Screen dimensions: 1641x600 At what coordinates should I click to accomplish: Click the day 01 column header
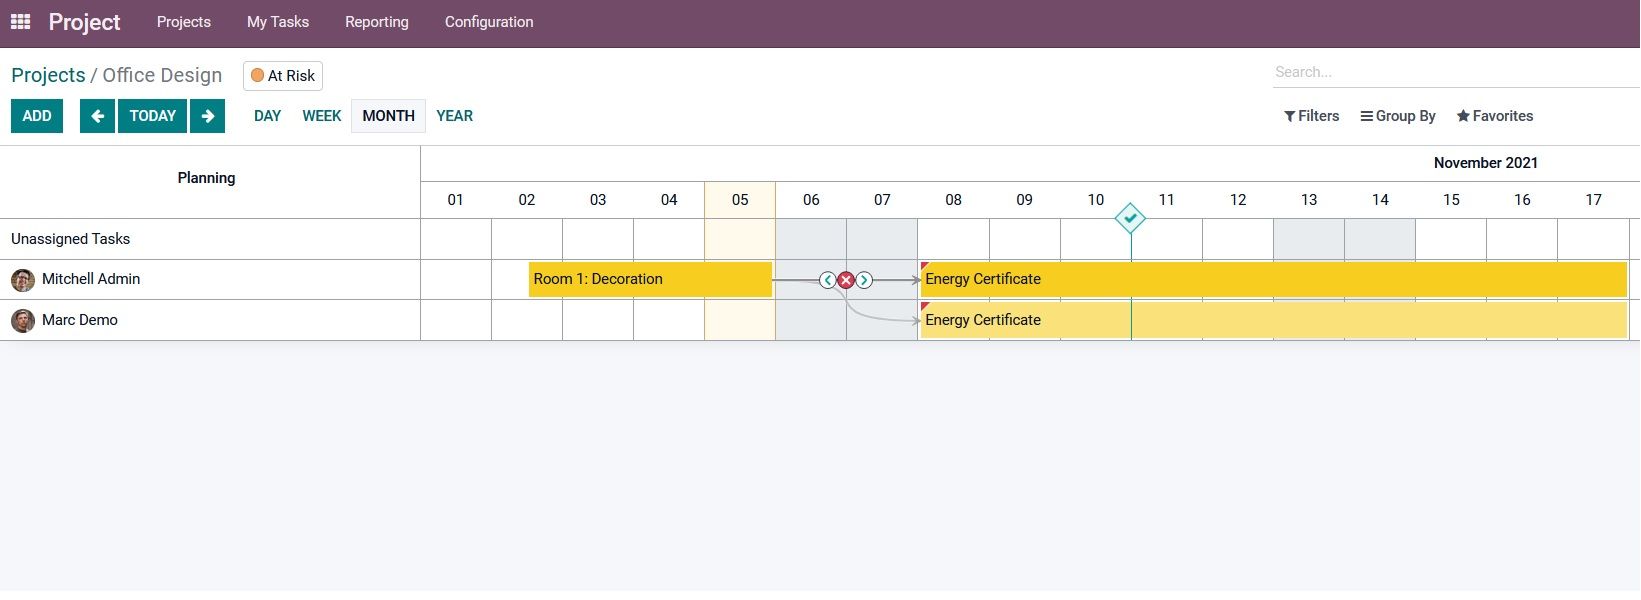click(455, 200)
